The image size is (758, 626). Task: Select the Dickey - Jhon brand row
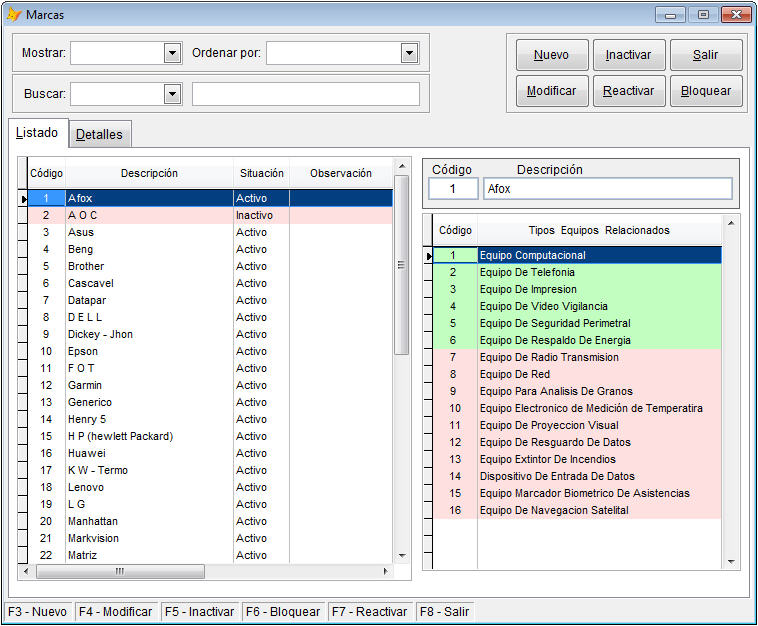pos(210,334)
